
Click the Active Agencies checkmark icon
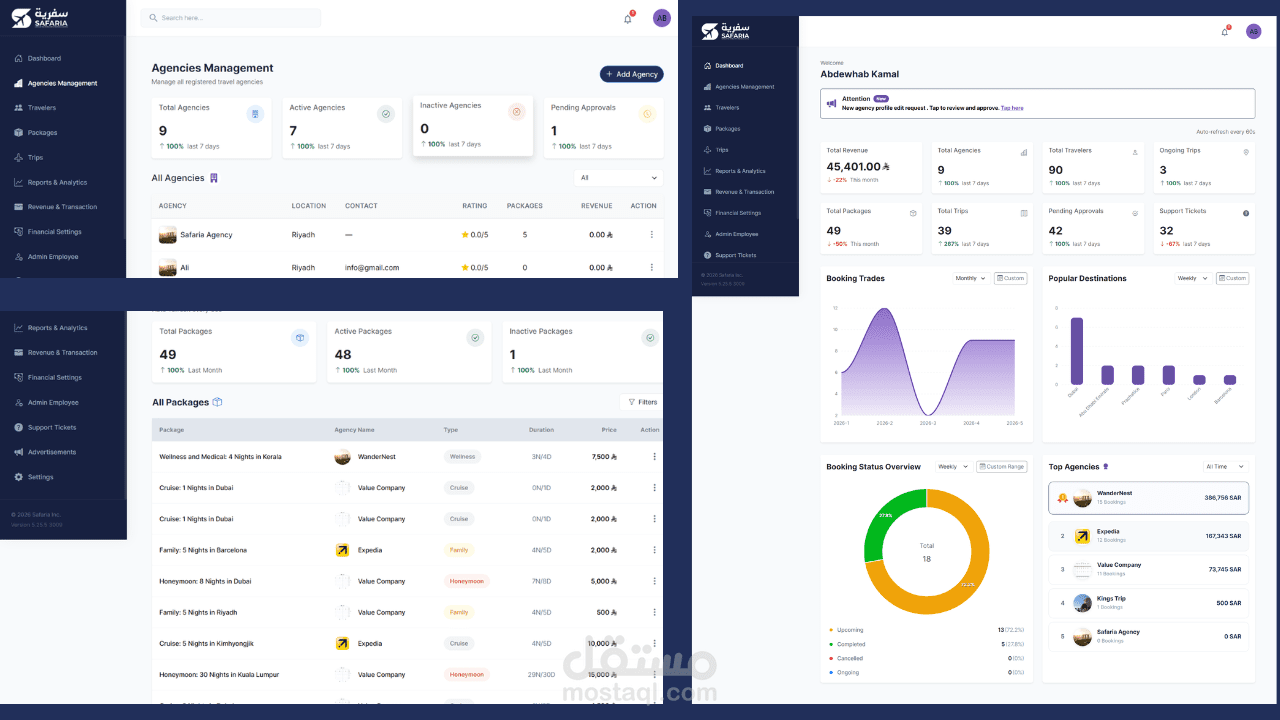pos(386,114)
